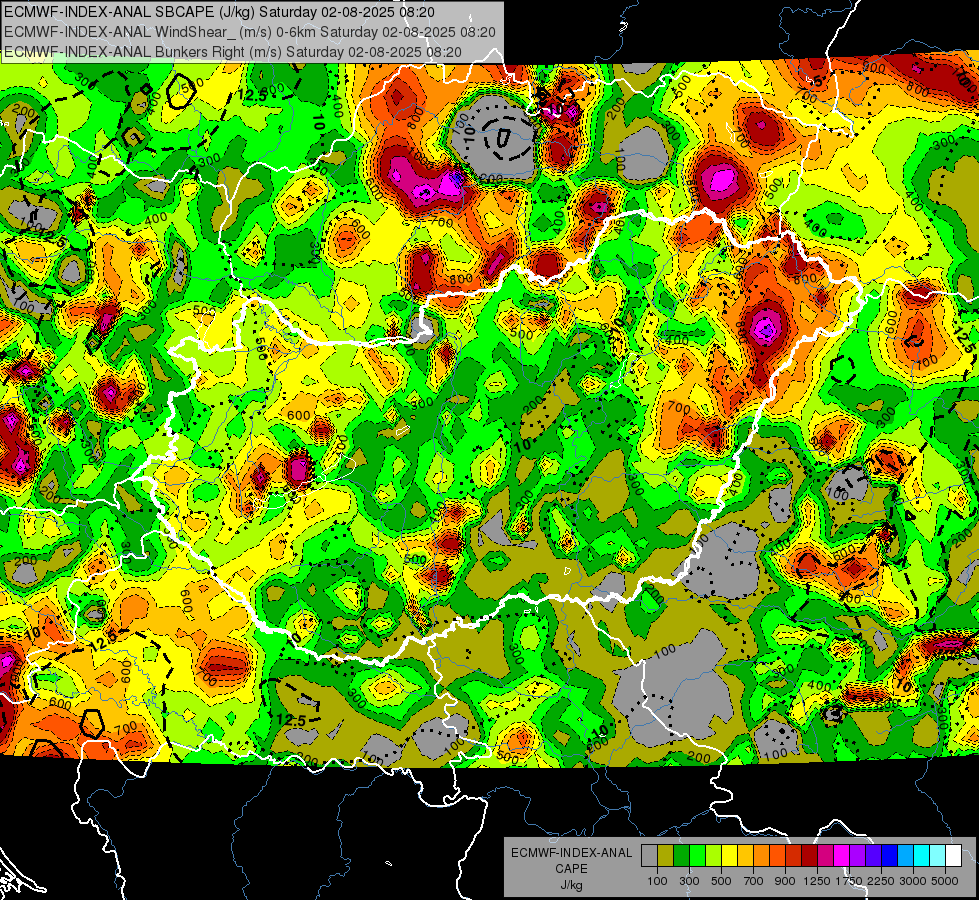Viewport: 979px width, 900px height.
Task: Click ECMWF-INDEX-ANAL text in the color legend
Action: coord(572,853)
